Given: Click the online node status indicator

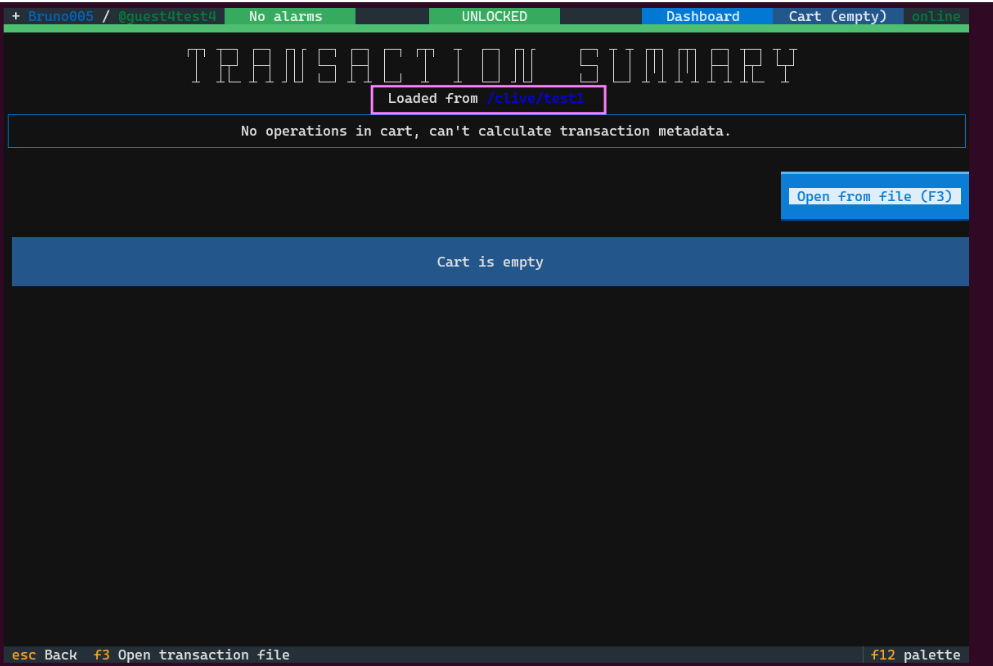Looking at the screenshot, I should (x=935, y=16).
